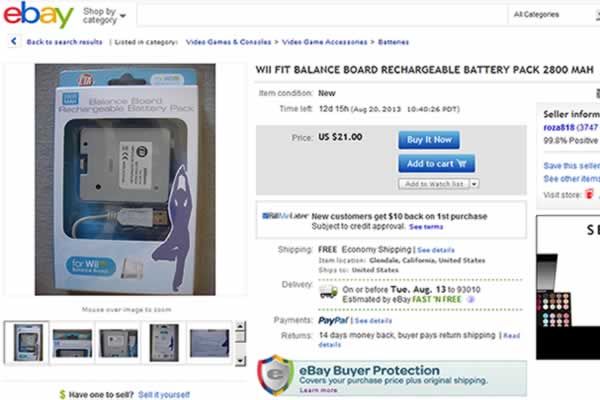The width and height of the screenshot is (600, 400).
Task: Click the red store icon next to Visit store
Action: pyautogui.click(x=589, y=194)
